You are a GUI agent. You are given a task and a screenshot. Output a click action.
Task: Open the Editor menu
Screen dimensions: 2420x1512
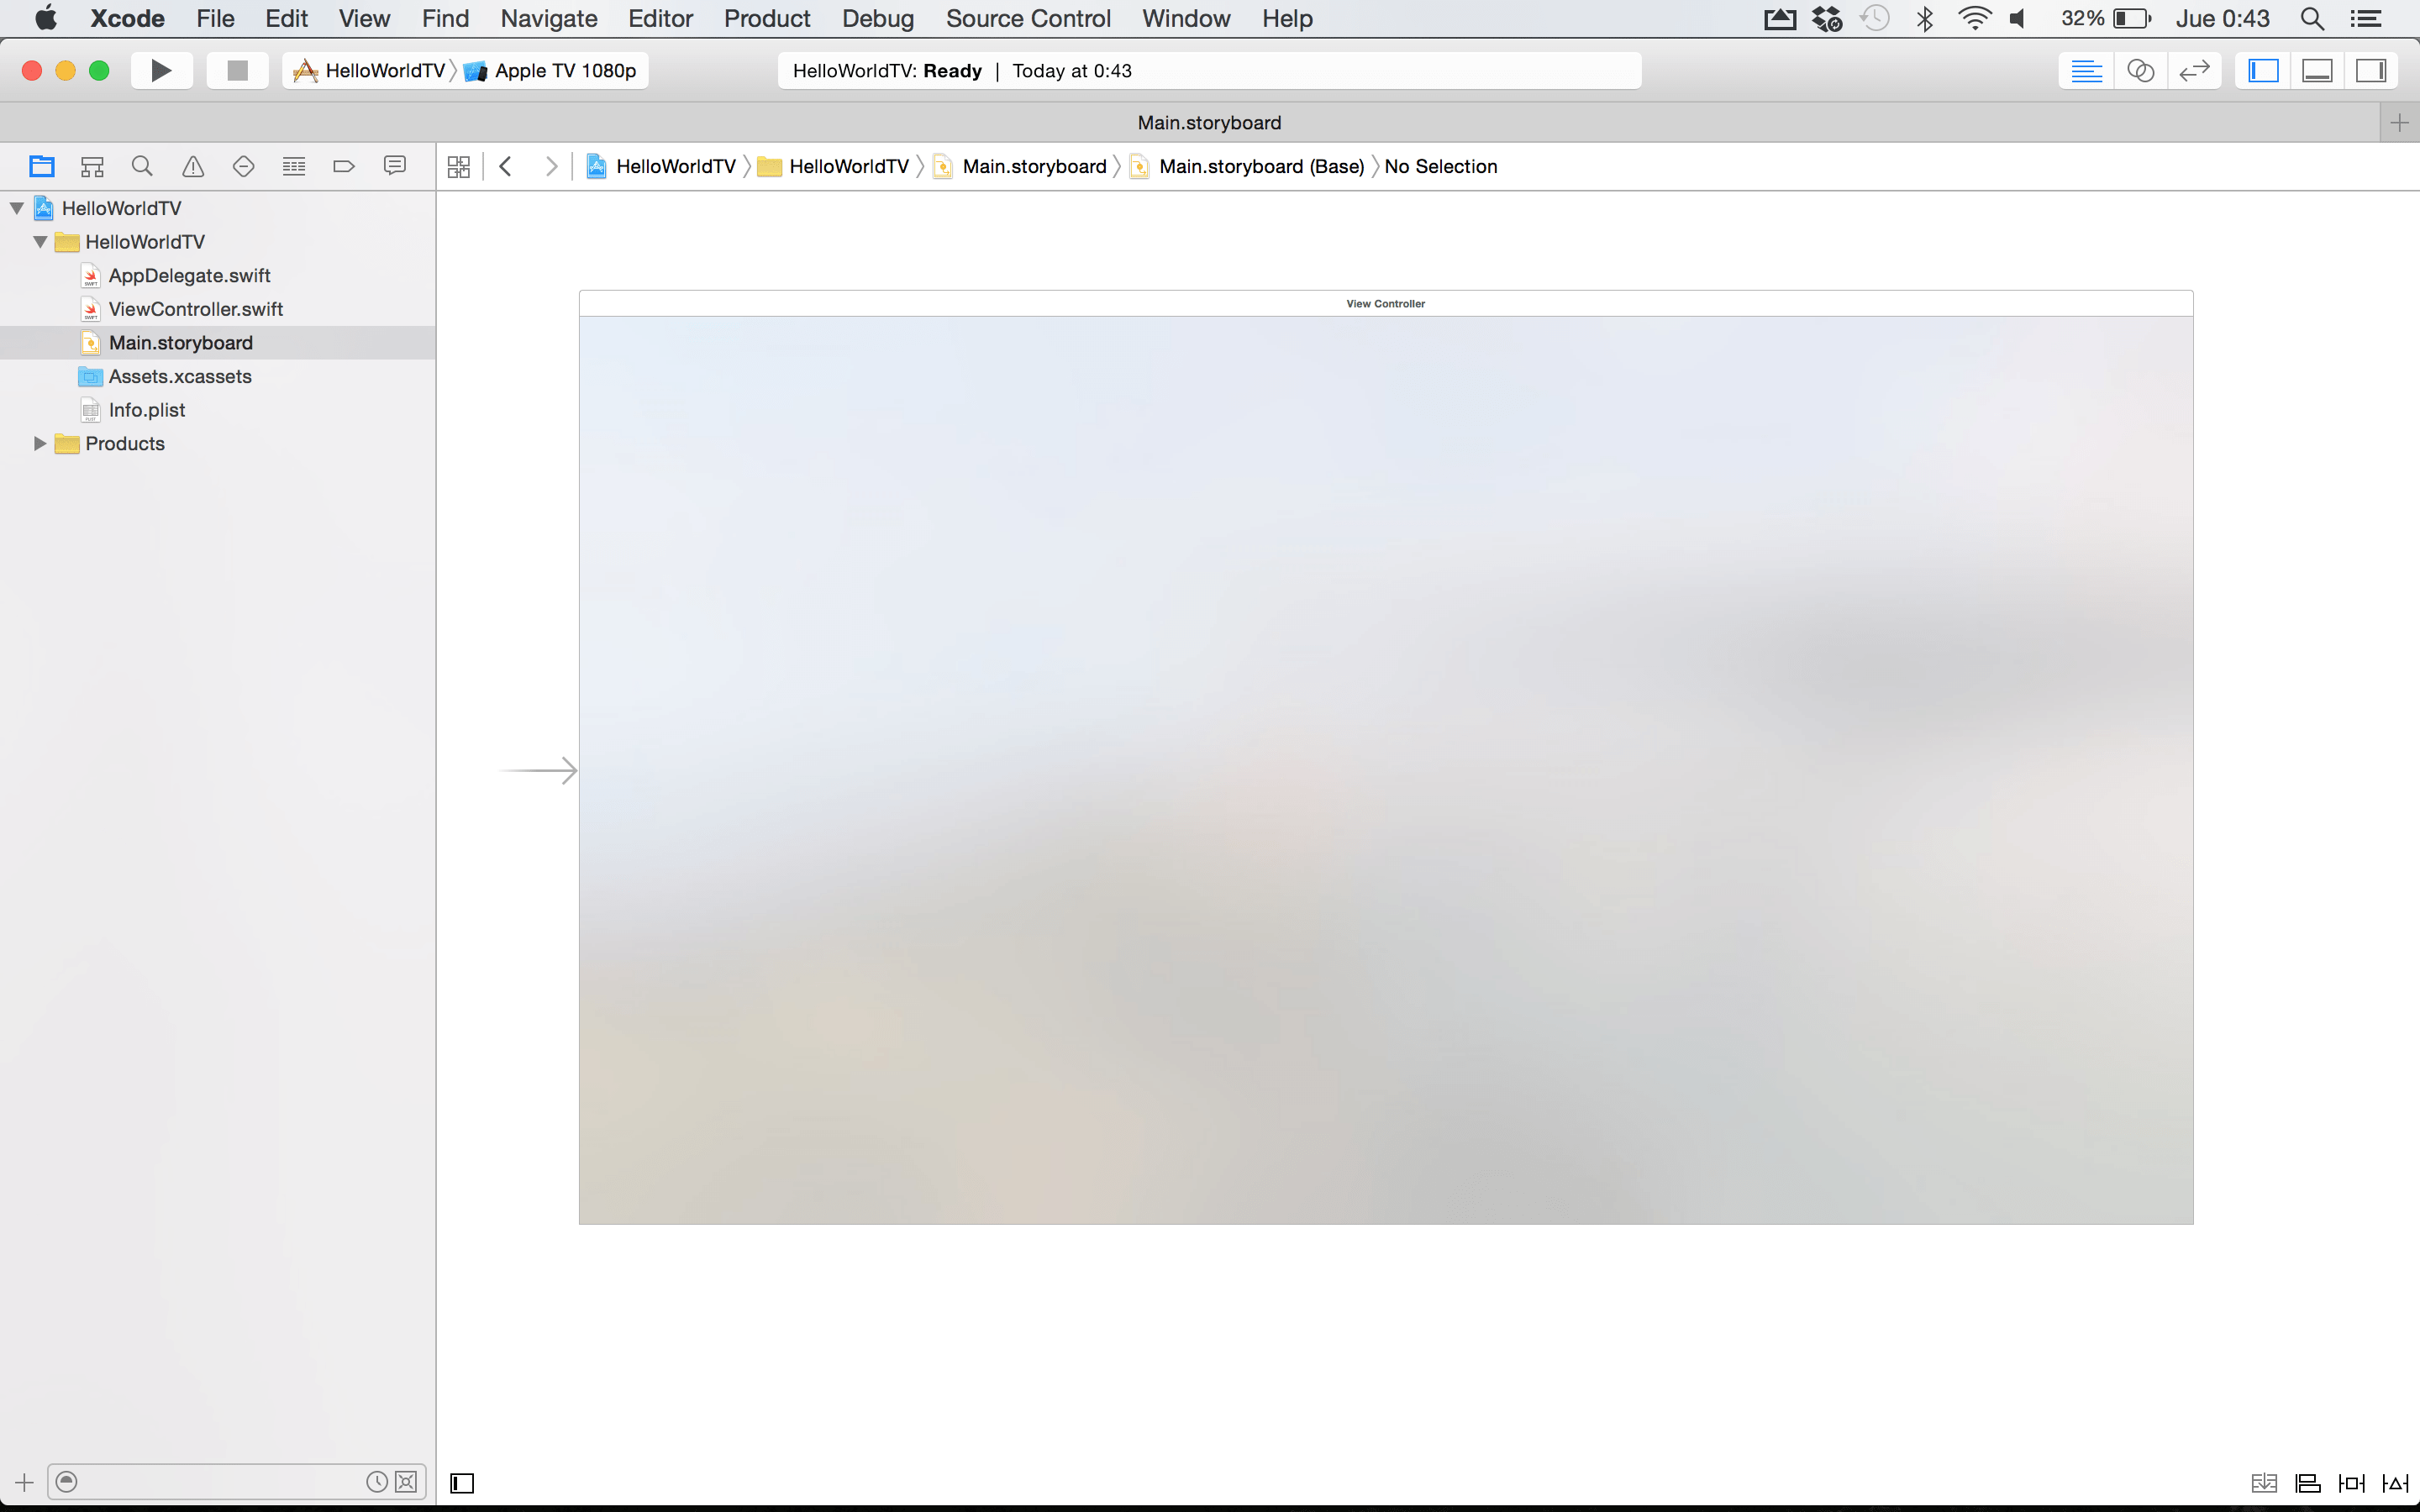(660, 19)
